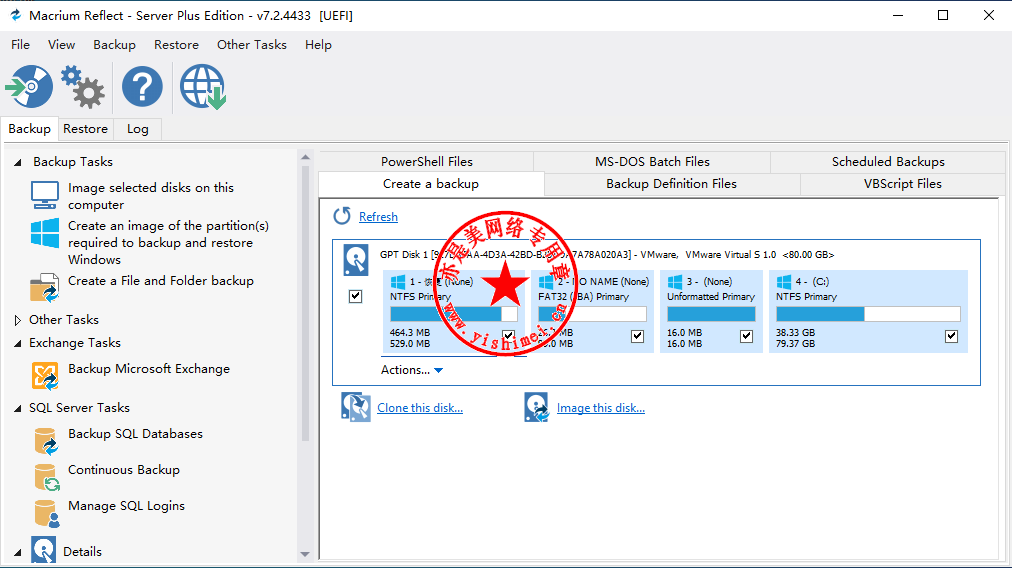The width and height of the screenshot is (1012, 568).
Task: Open the File menu
Action: pos(20,45)
